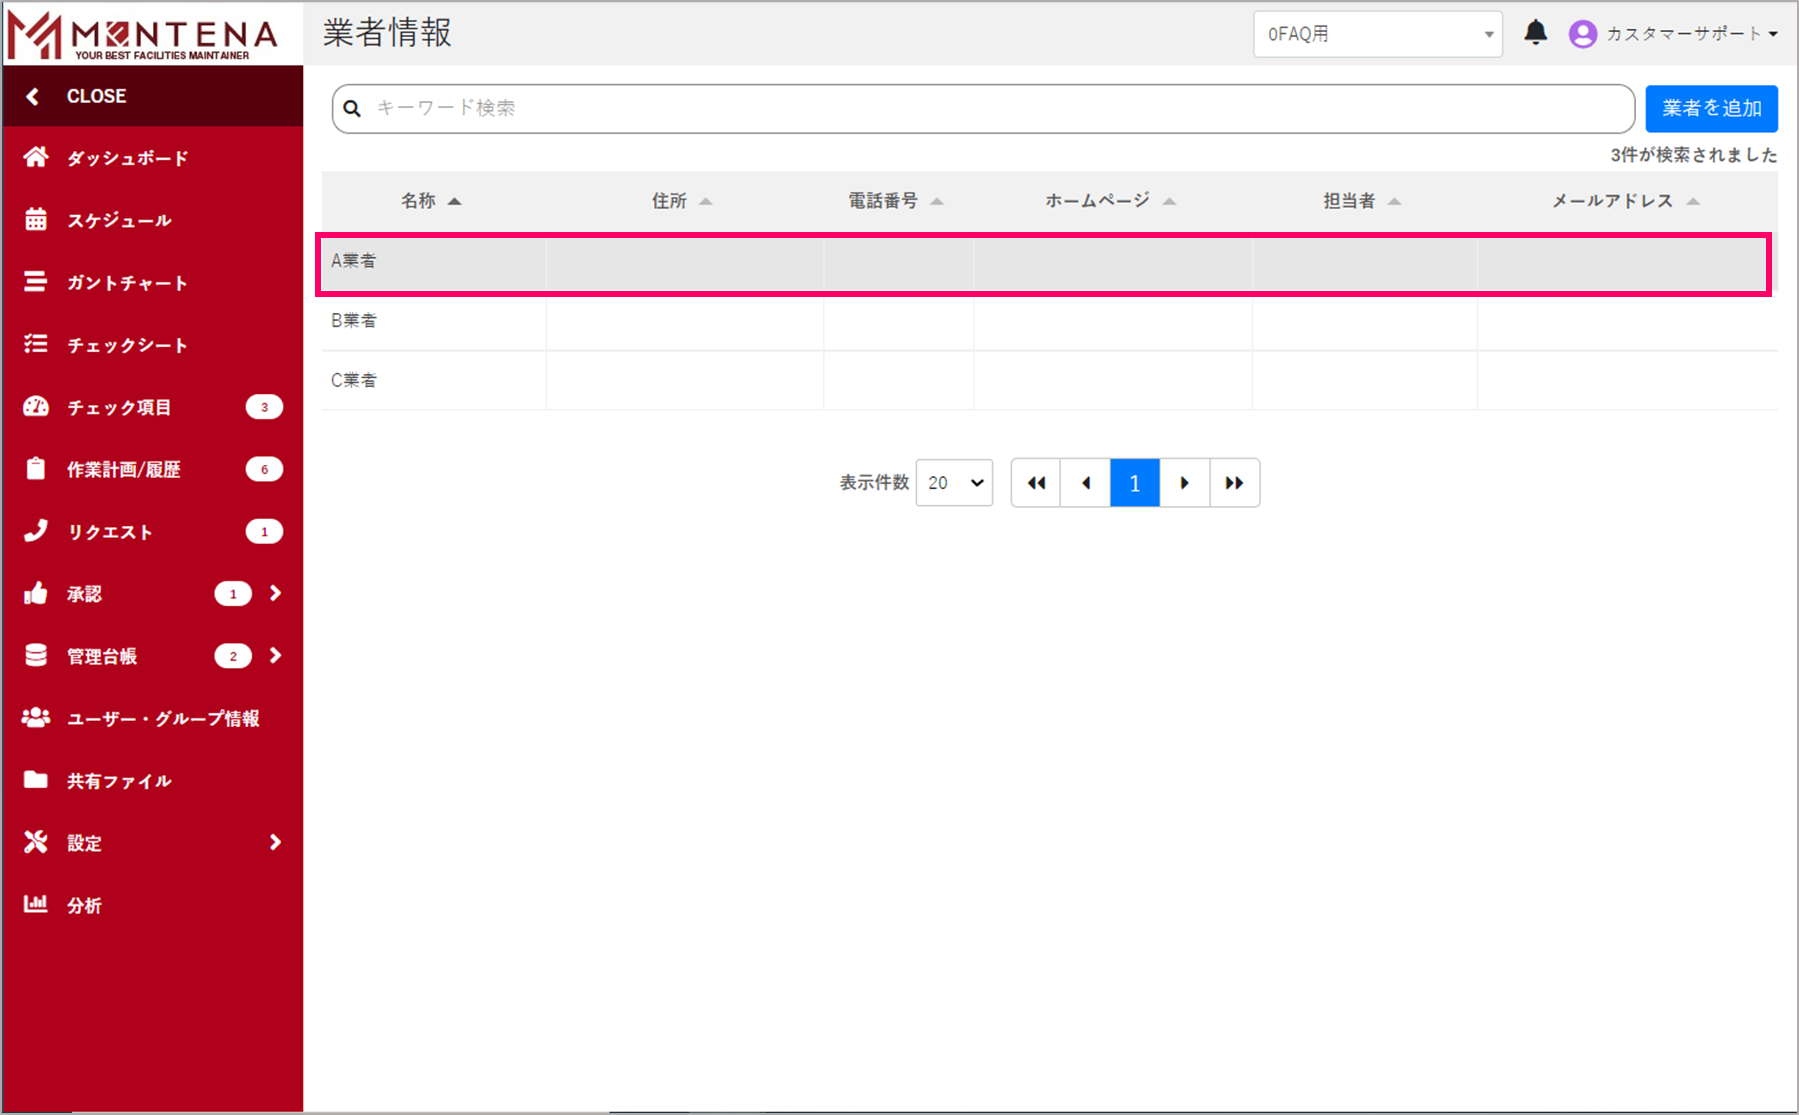Open ユーザー・グループ情報 menu item
The height and width of the screenshot is (1115, 1799).
tap(162, 718)
